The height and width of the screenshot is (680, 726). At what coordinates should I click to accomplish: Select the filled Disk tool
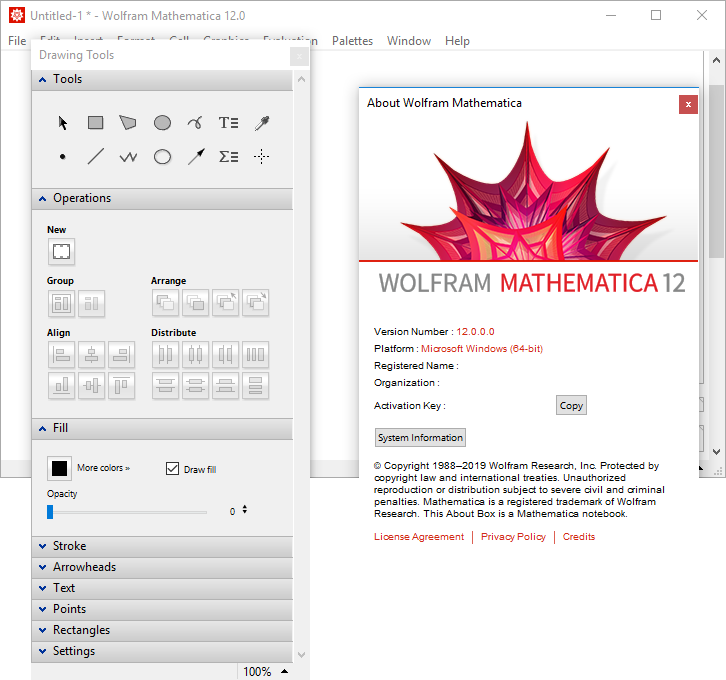pos(162,123)
